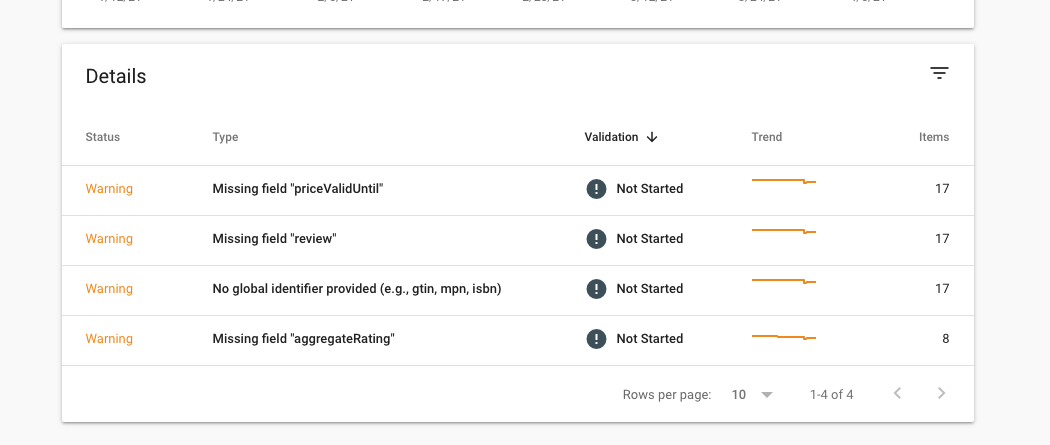Open No global identifier provided issue
Screen dimensions: 1050x445
(357, 288)
